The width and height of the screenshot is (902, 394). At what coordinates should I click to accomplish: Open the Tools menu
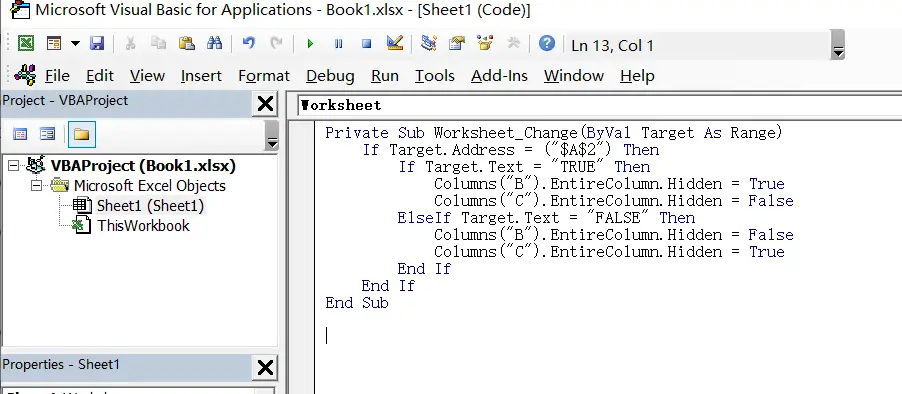[x=435, y=76]
